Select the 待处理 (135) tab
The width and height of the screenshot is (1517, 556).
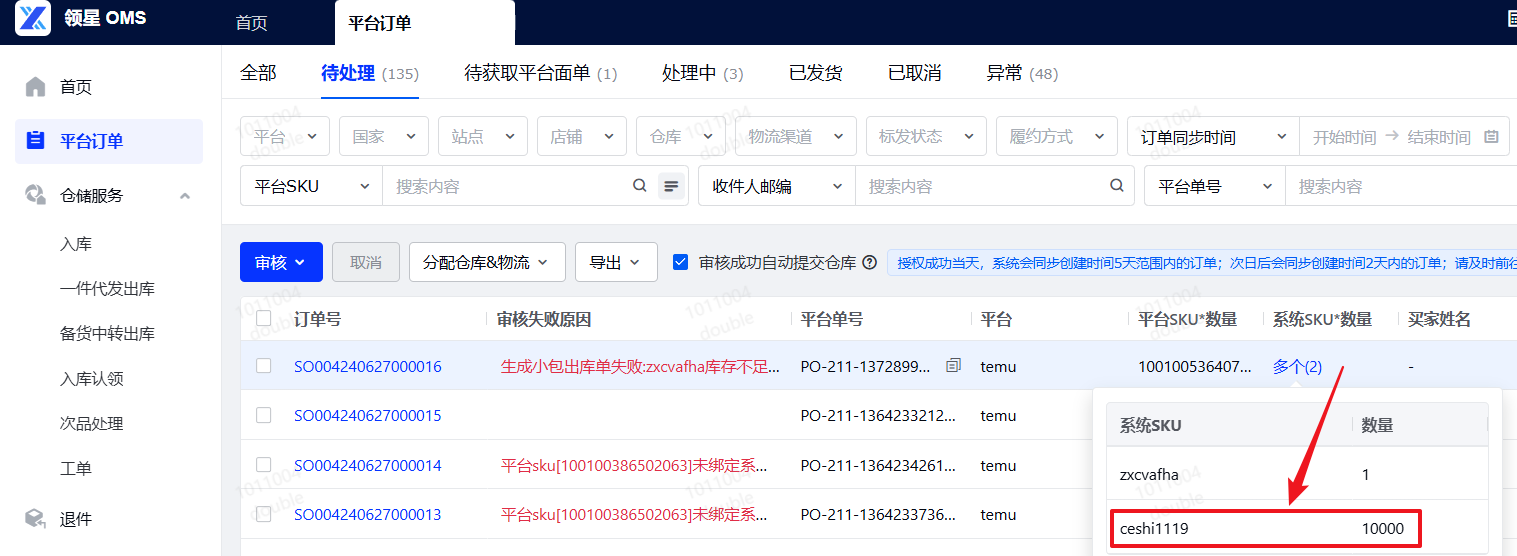click(370, 73)
